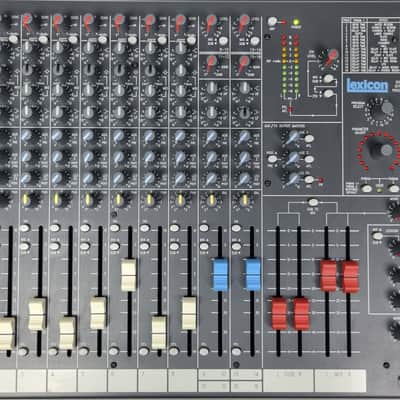Toggle small button under channel 7 gain knob
Image resolution: width=400 pixels, height=400 pixels.
(162, 40)
